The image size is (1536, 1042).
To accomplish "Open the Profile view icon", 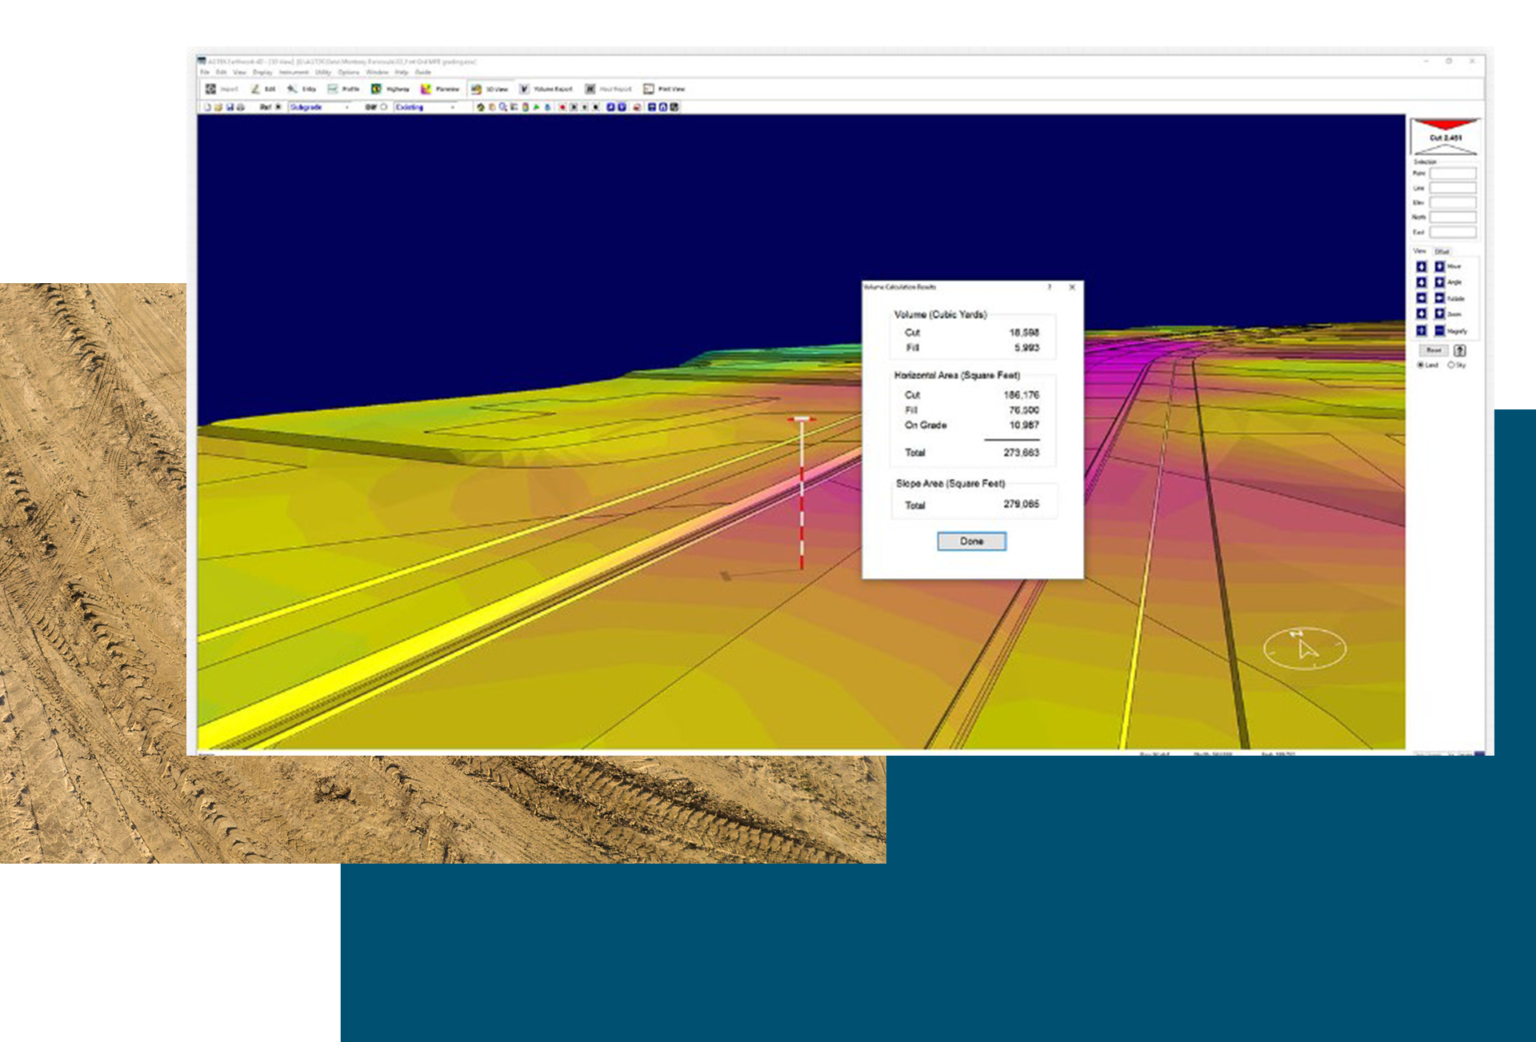I will (332, 88).
